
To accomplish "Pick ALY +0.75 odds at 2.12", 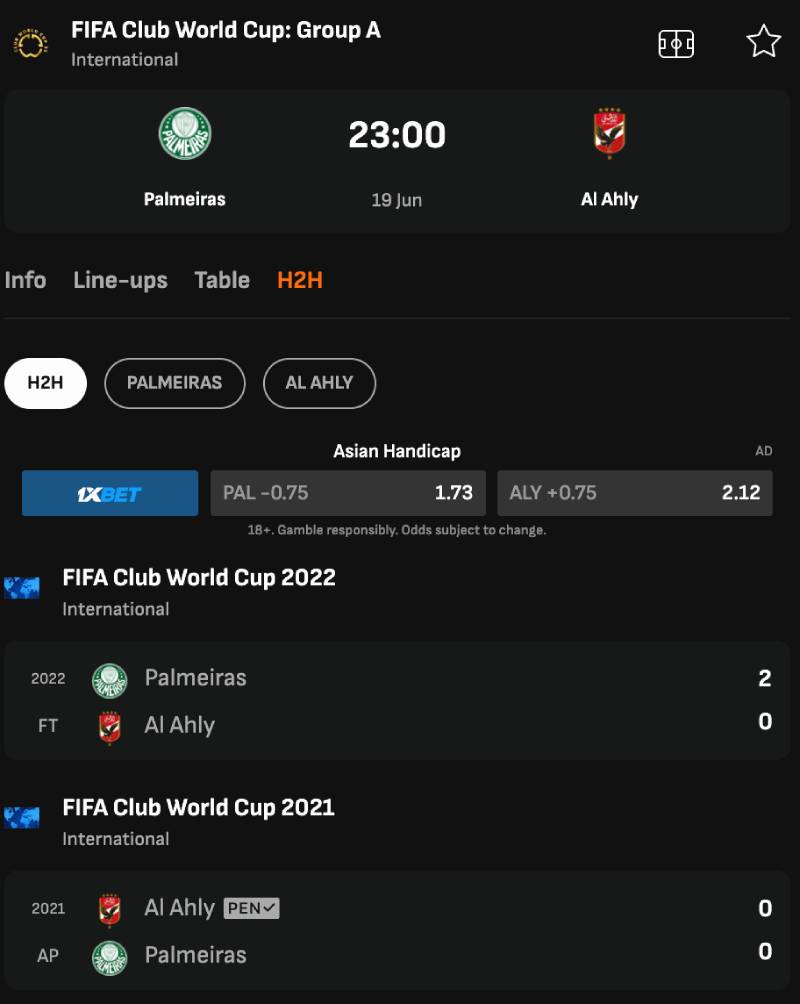I will 634,493.
